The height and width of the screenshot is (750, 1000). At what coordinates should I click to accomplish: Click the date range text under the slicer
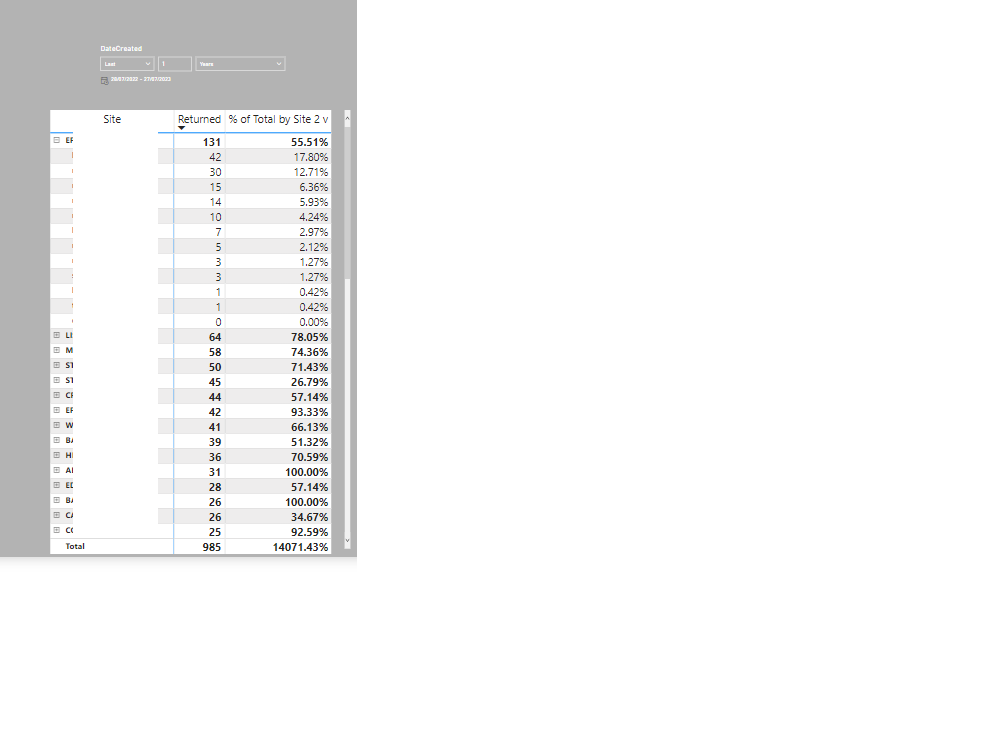pos(141,79)
